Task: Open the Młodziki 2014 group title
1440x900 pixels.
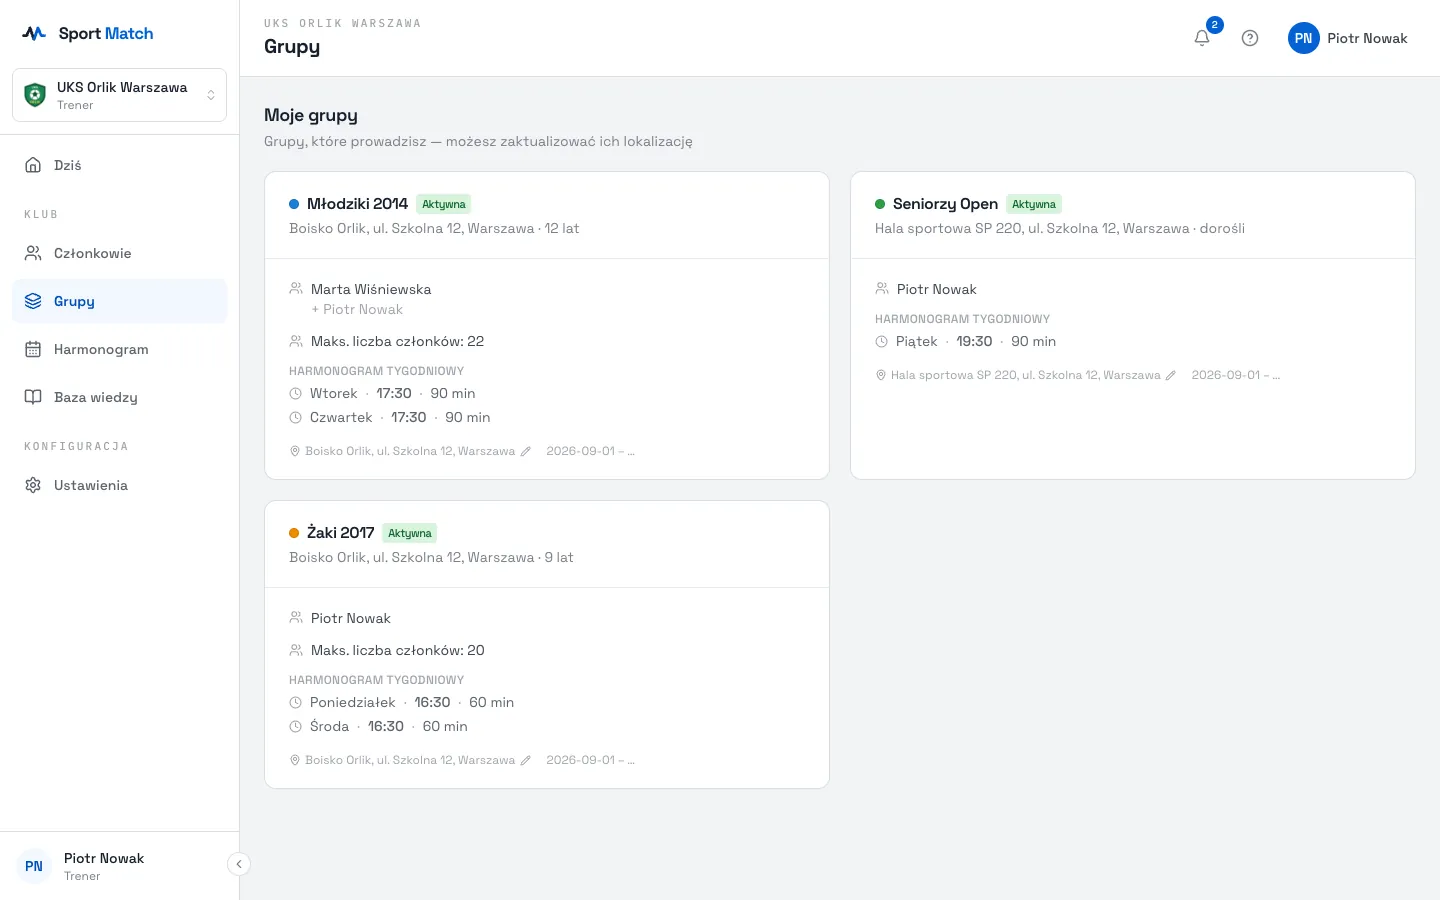Action: [357, 204]
